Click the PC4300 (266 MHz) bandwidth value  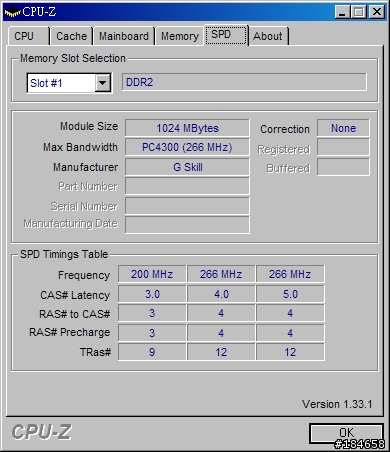coord(187,147)
